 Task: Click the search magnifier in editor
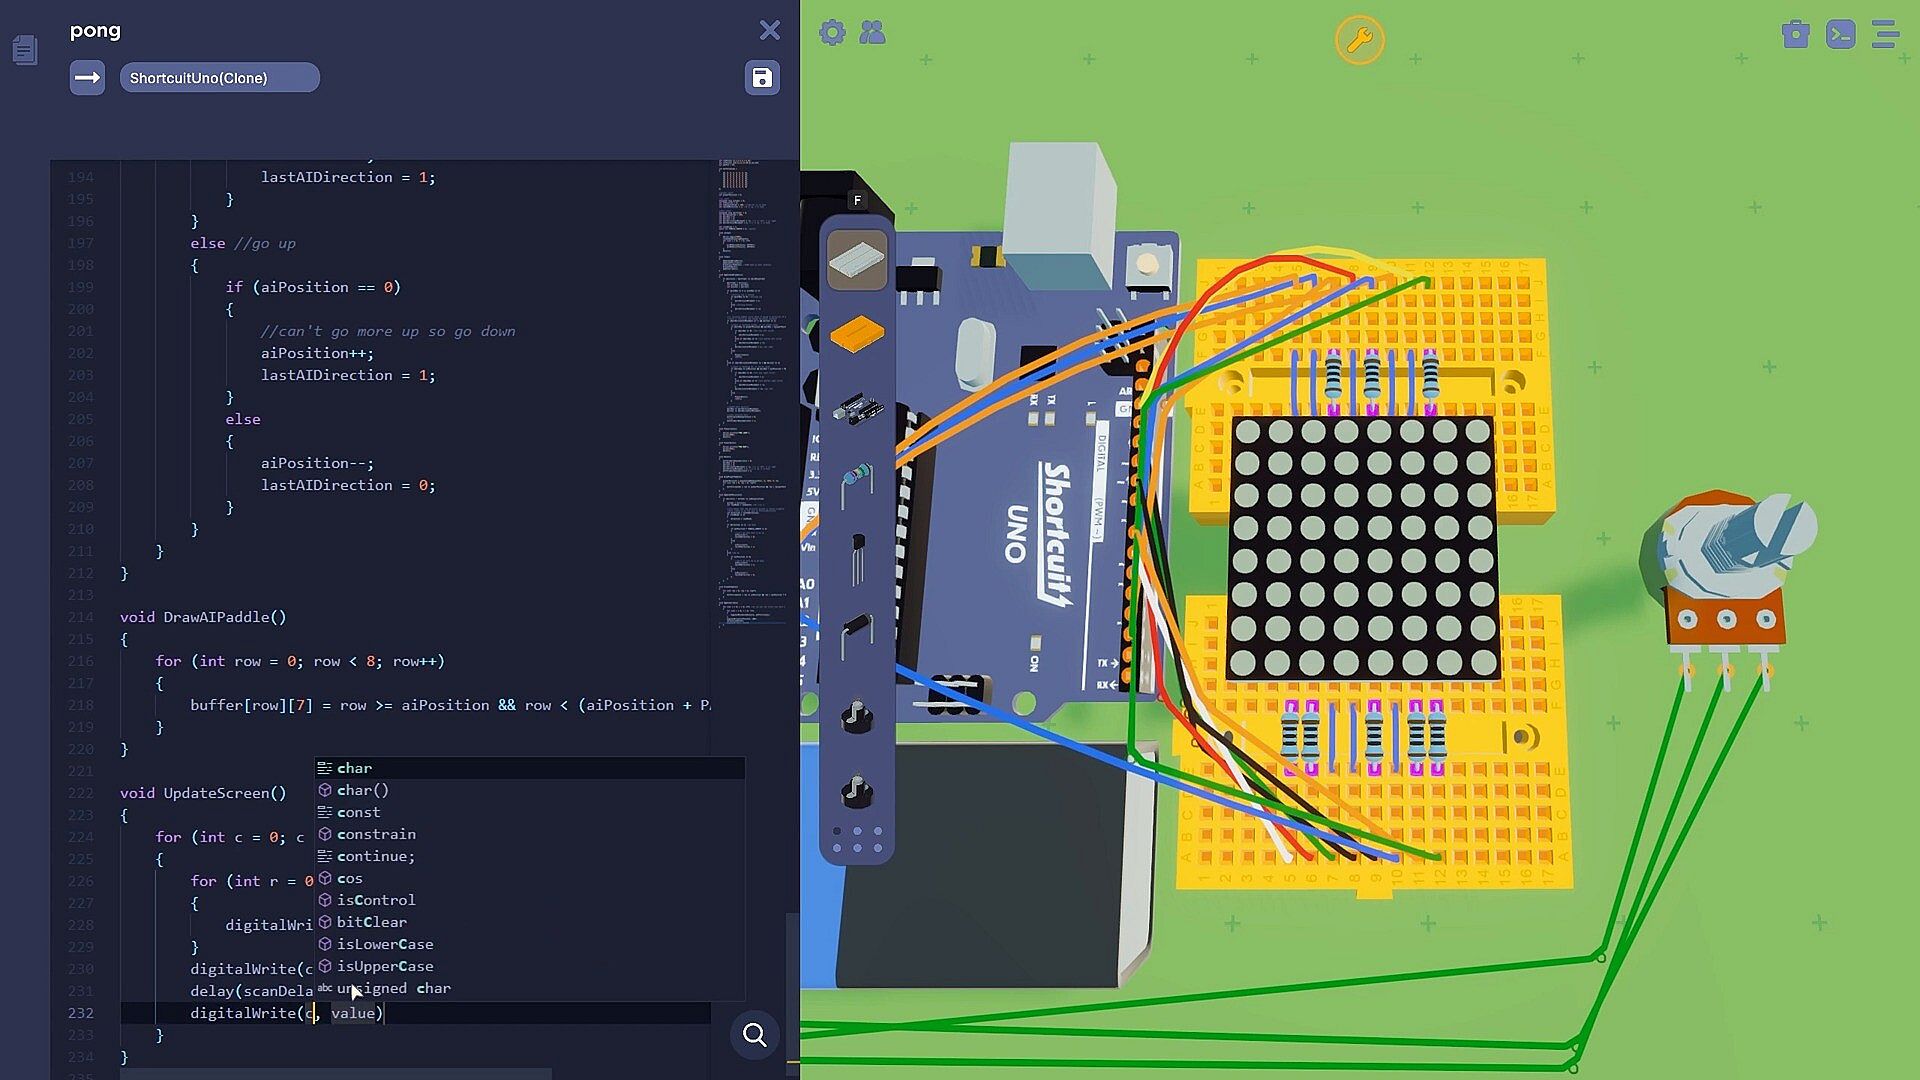[x=755, y=1035]
